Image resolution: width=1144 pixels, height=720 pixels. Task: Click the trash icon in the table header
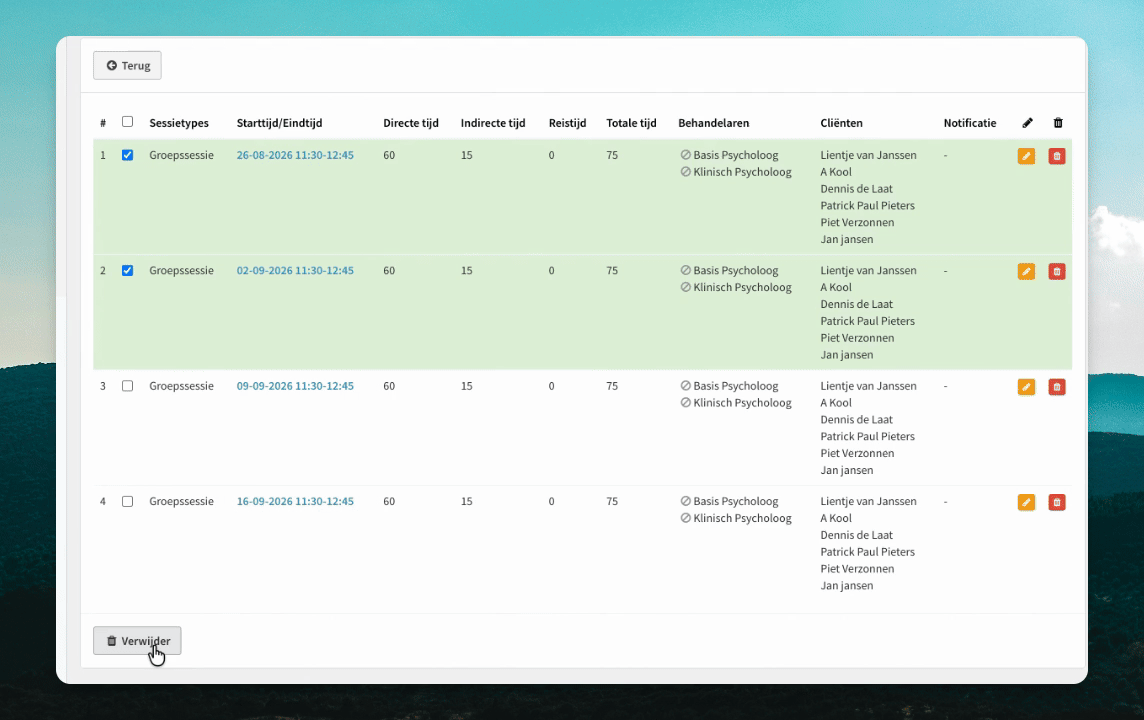tap(1058, 123)
